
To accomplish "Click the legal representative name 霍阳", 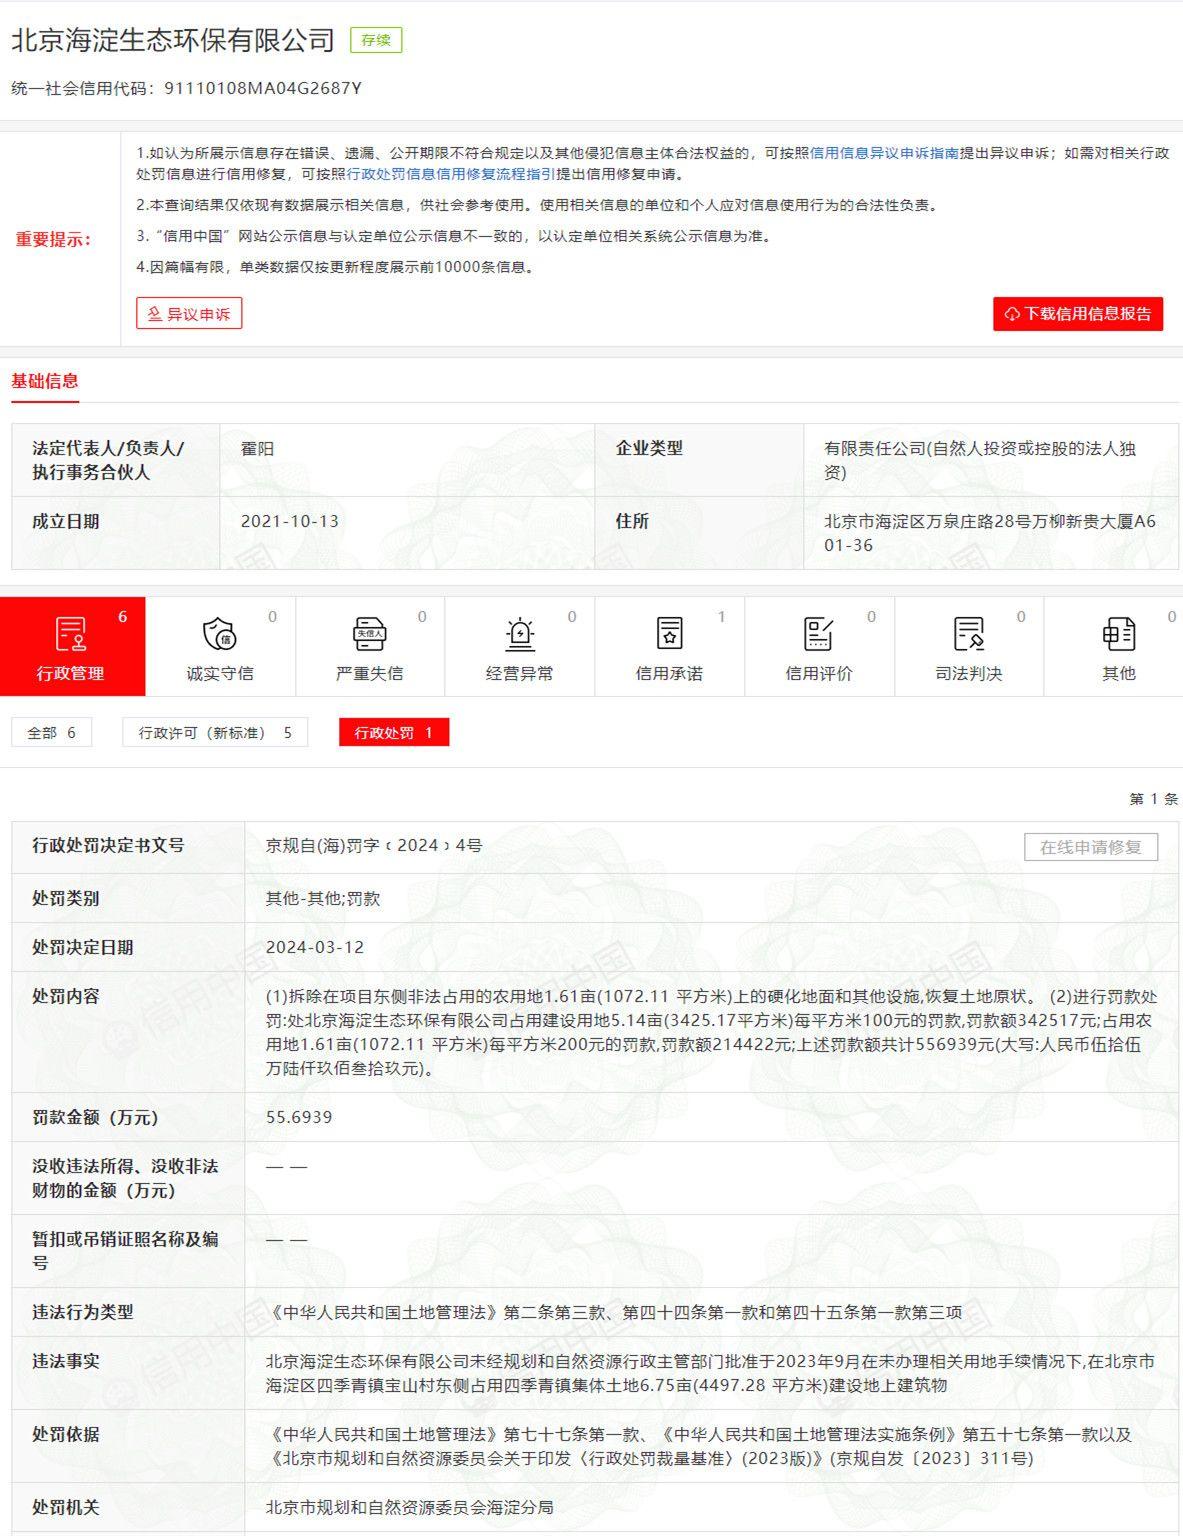I will [257, 449].
